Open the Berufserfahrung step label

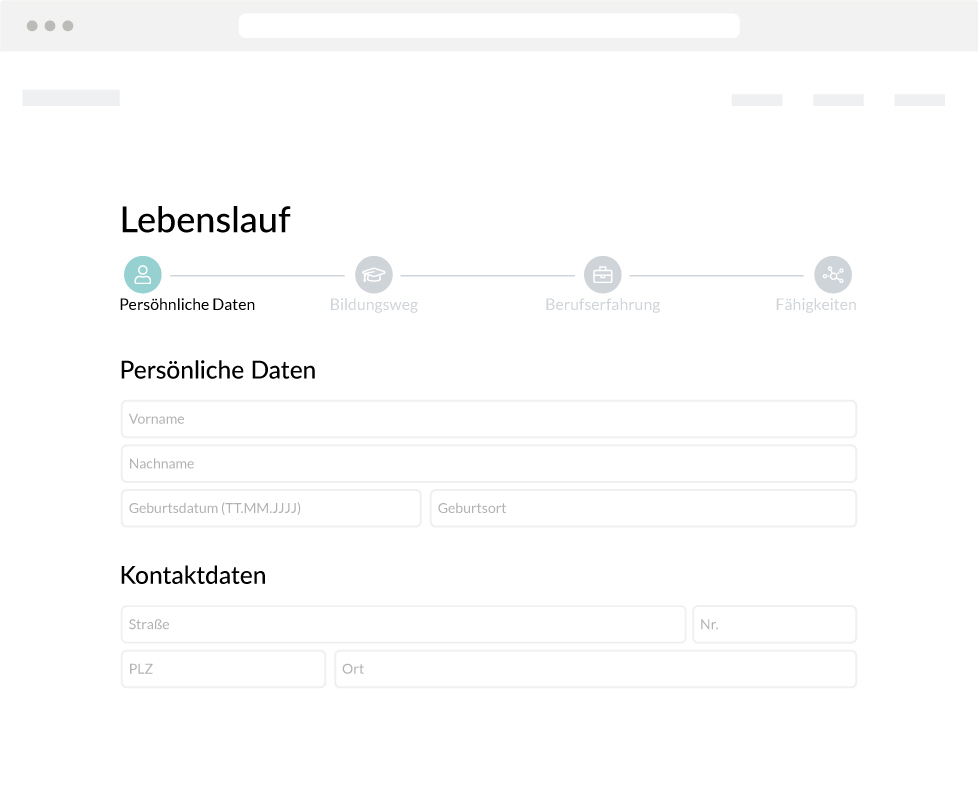(x=602, y=305)
